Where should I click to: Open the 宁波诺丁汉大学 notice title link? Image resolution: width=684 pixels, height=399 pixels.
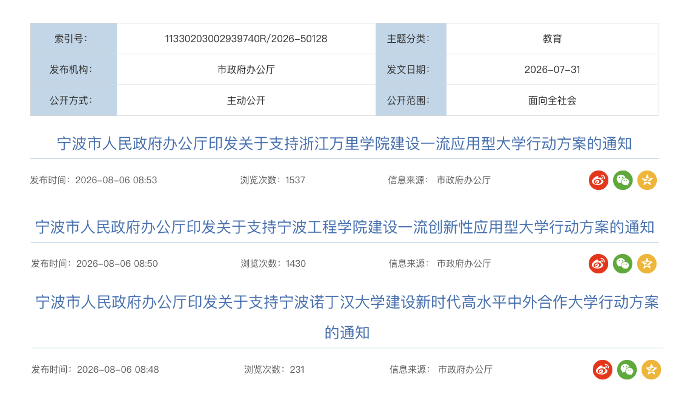coord(347,317)
